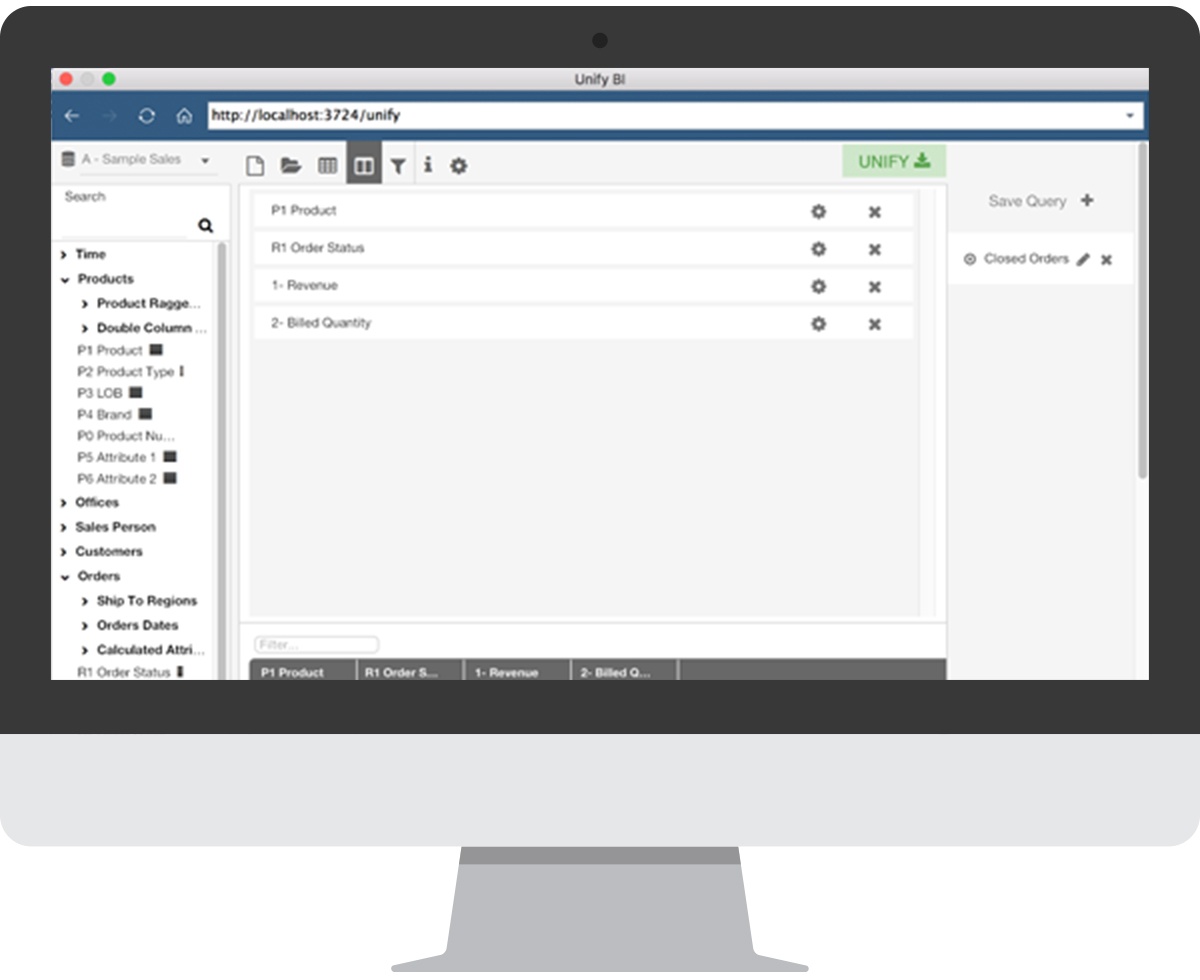The width and height of the screenshot is (1200, 980).
Task: Focus the Search input field
Action: pyautogui.click(x=125, y=225)
